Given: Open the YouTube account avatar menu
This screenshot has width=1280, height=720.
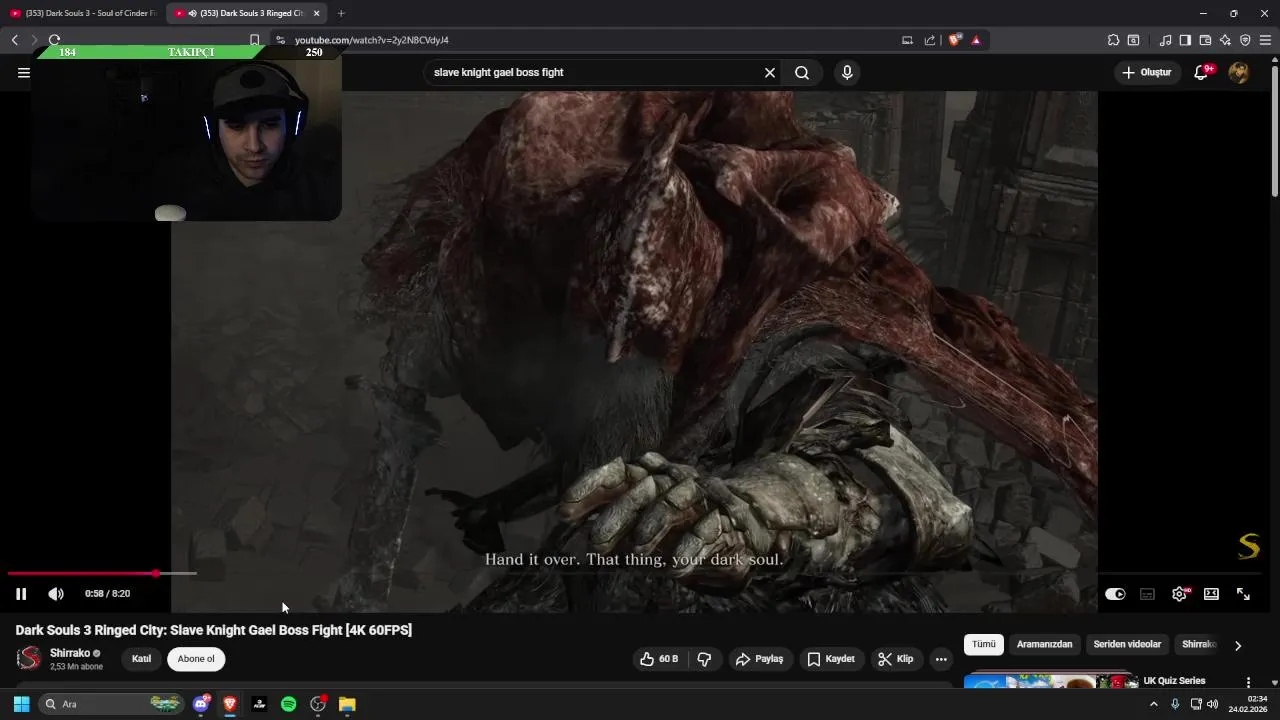Looking at the screenshot, I should pos(1239,72).
